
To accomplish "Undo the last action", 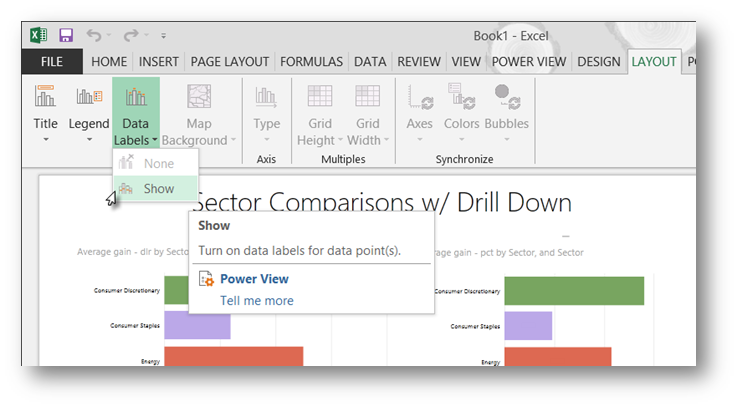I will coord(94,35).
